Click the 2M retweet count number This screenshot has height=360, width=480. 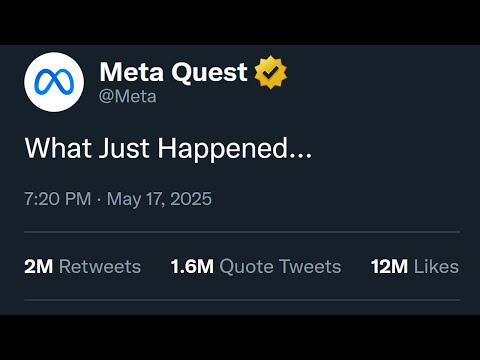tap(39, 267)
